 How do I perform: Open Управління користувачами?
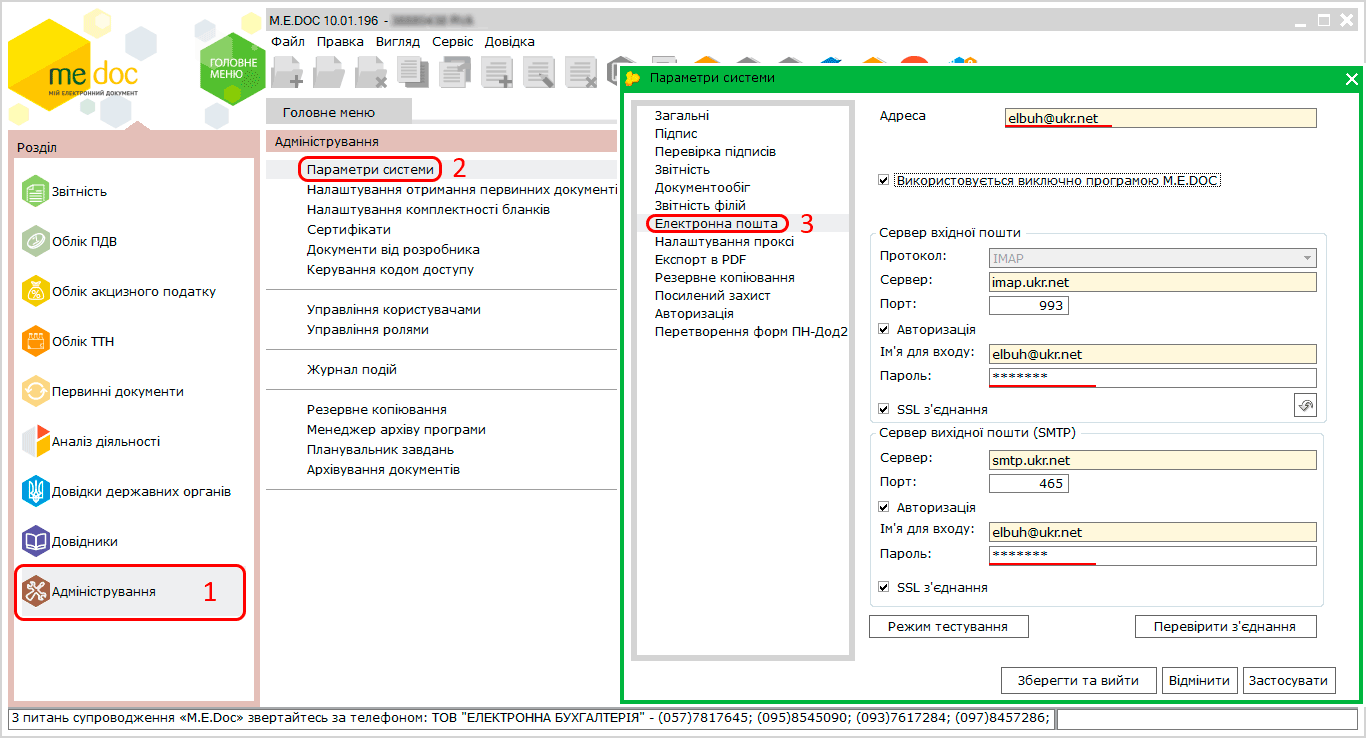pyautogui.click(x=393, y=309)
